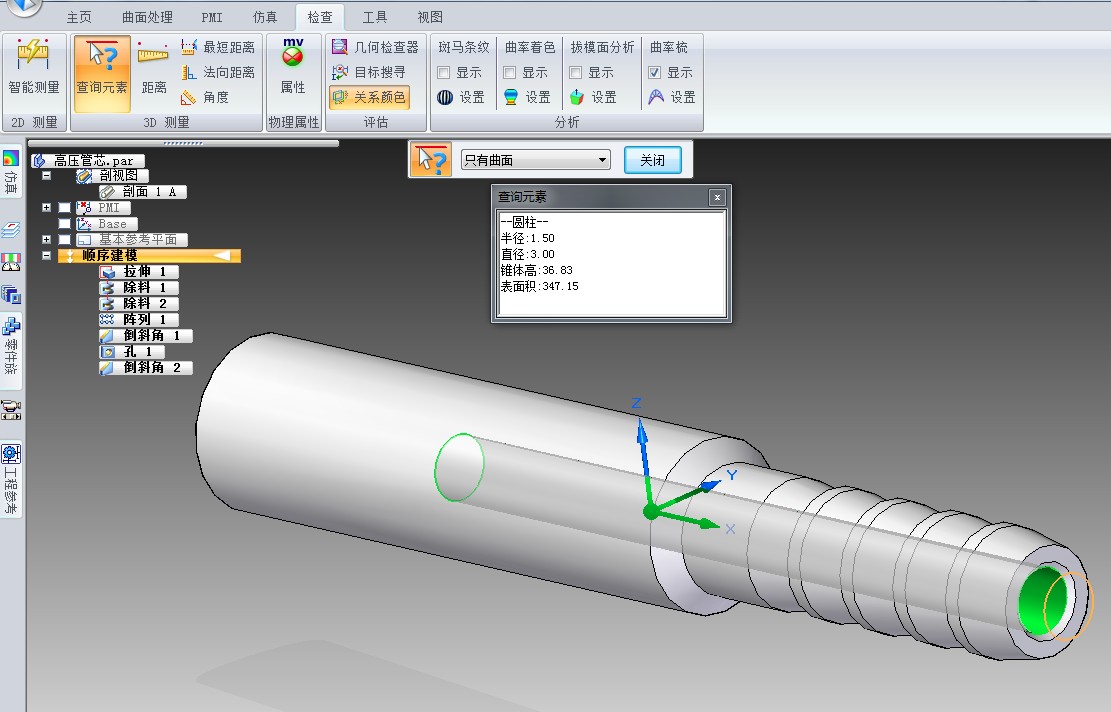This screenshot has width=1111, height=712.
Task: Click the 距离 distance measuring icon
Action: [x=153, y=69]
